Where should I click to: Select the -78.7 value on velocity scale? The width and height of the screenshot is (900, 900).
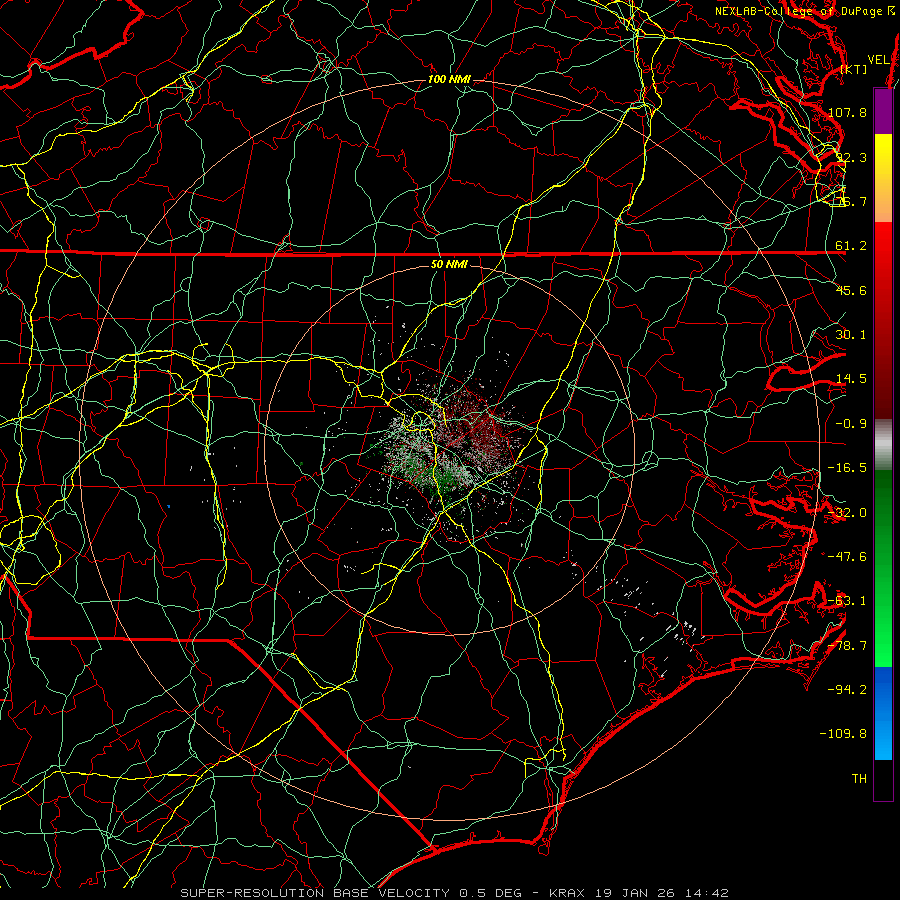[x=847, y=646]
